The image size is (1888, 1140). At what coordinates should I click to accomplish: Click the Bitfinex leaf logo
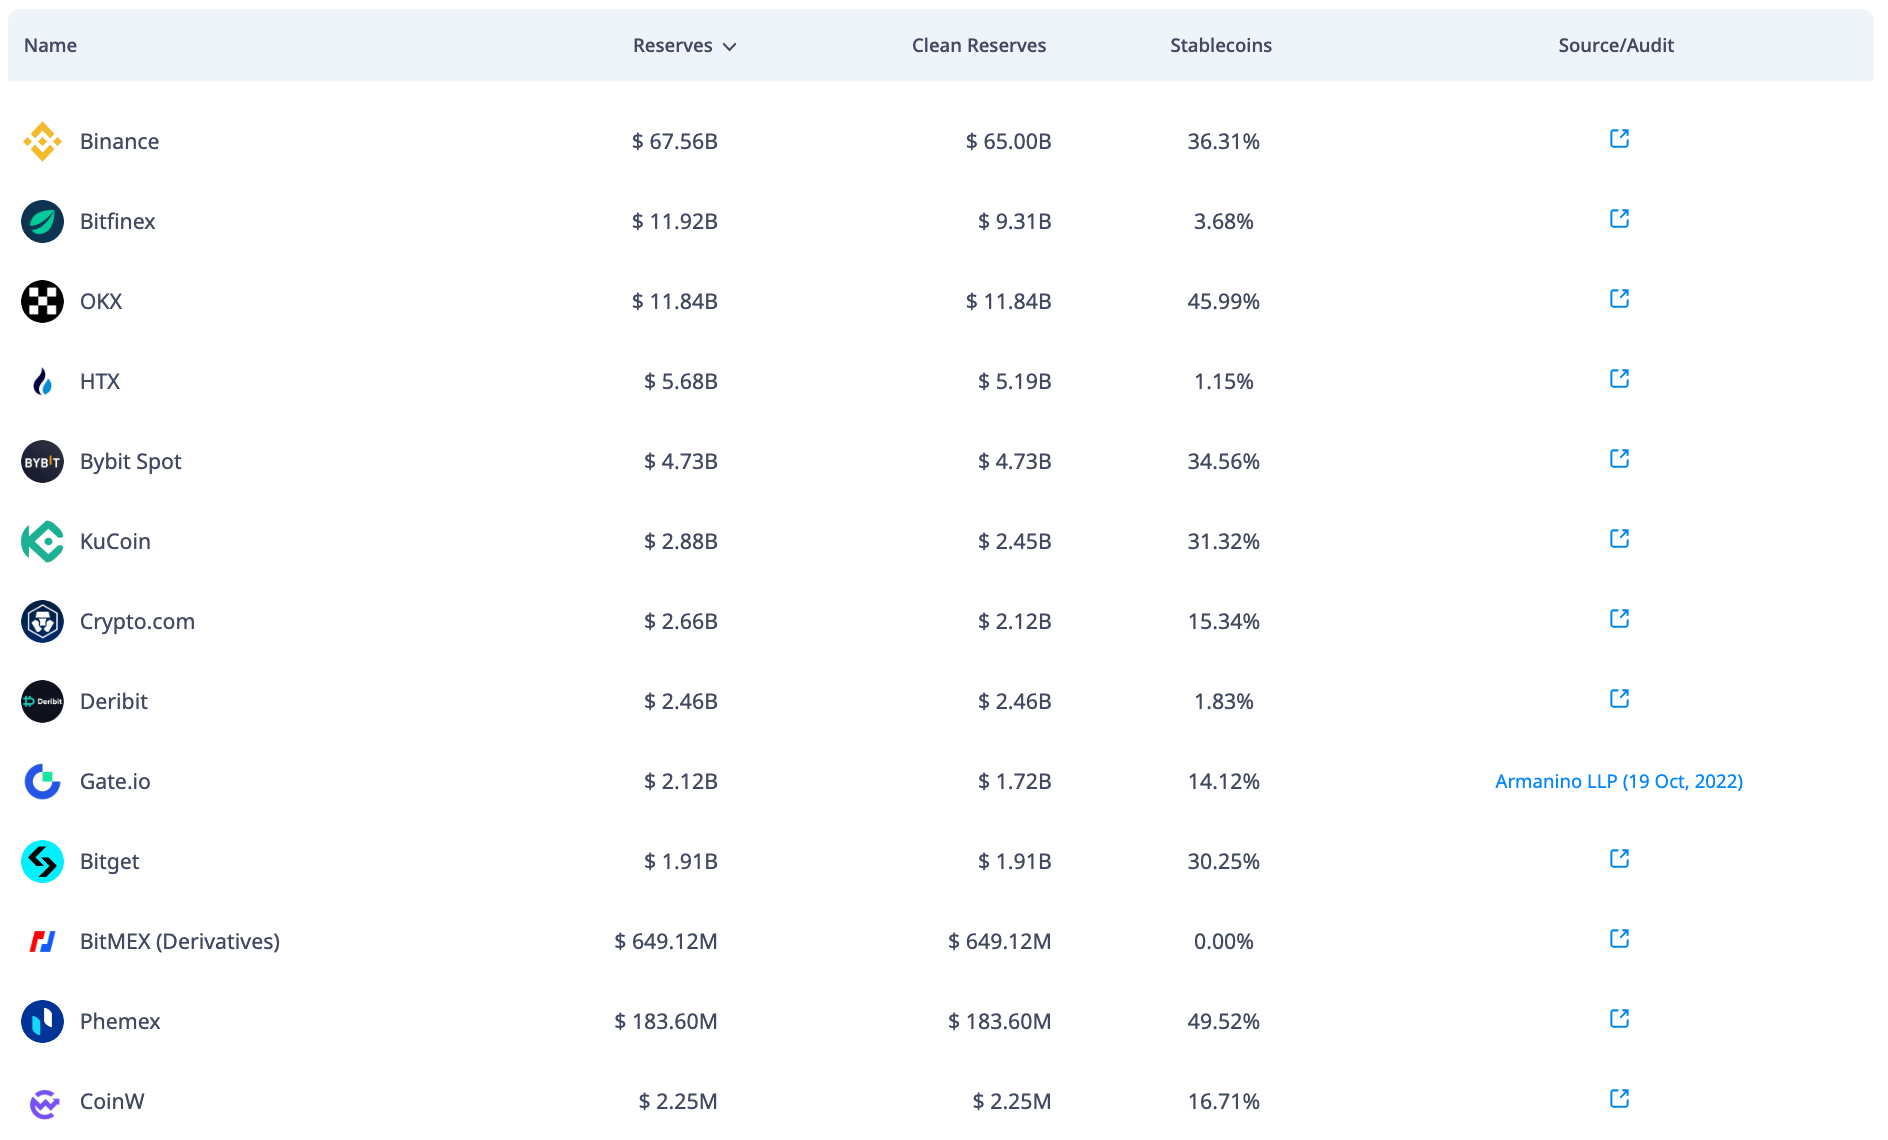(42, 221)
